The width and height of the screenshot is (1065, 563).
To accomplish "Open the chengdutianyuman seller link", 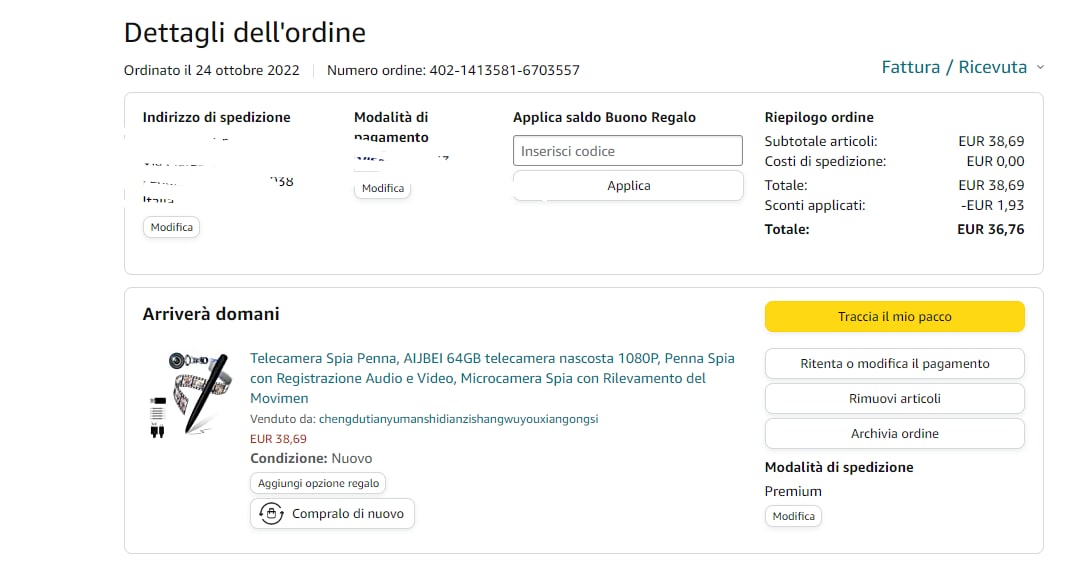I will point(458,419).
